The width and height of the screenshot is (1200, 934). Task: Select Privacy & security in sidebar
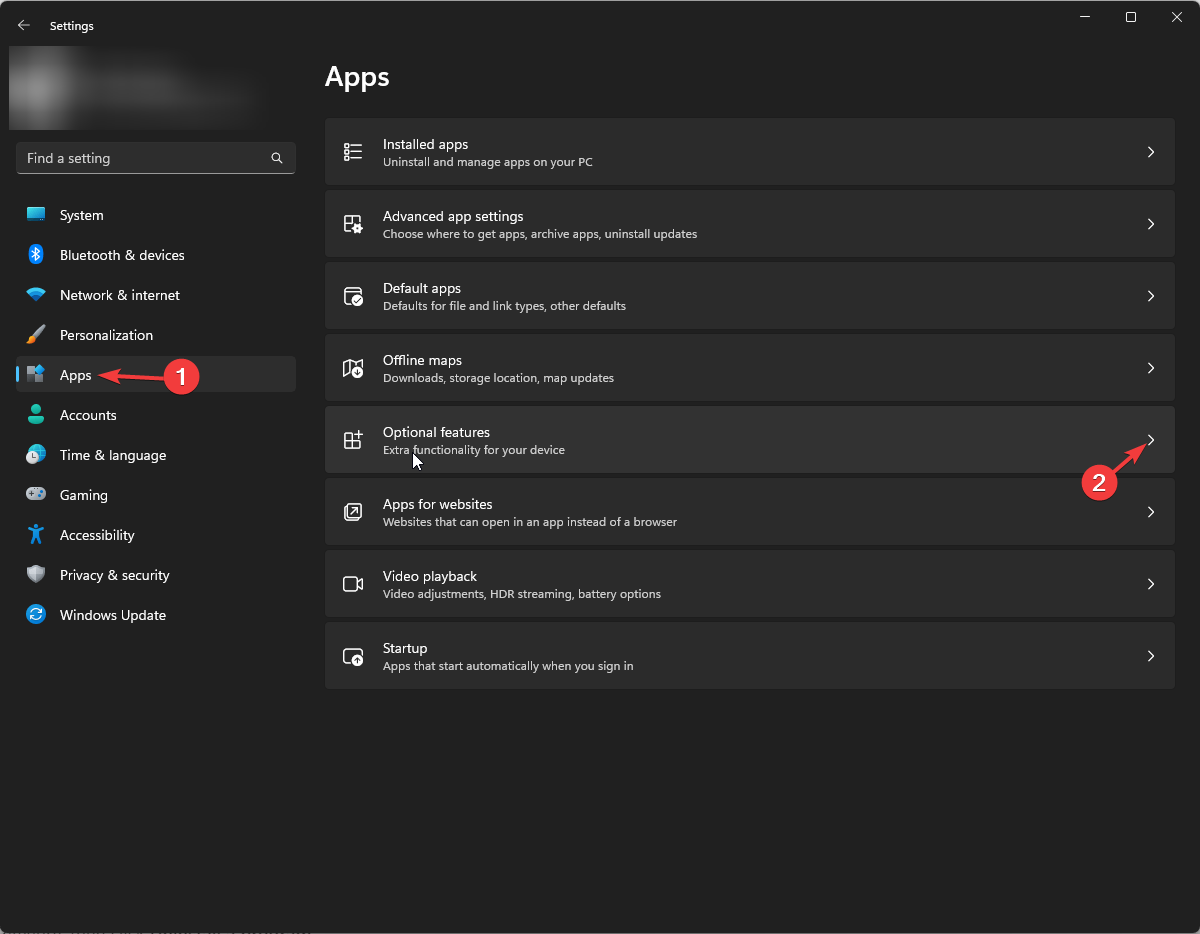pos(114,575)
